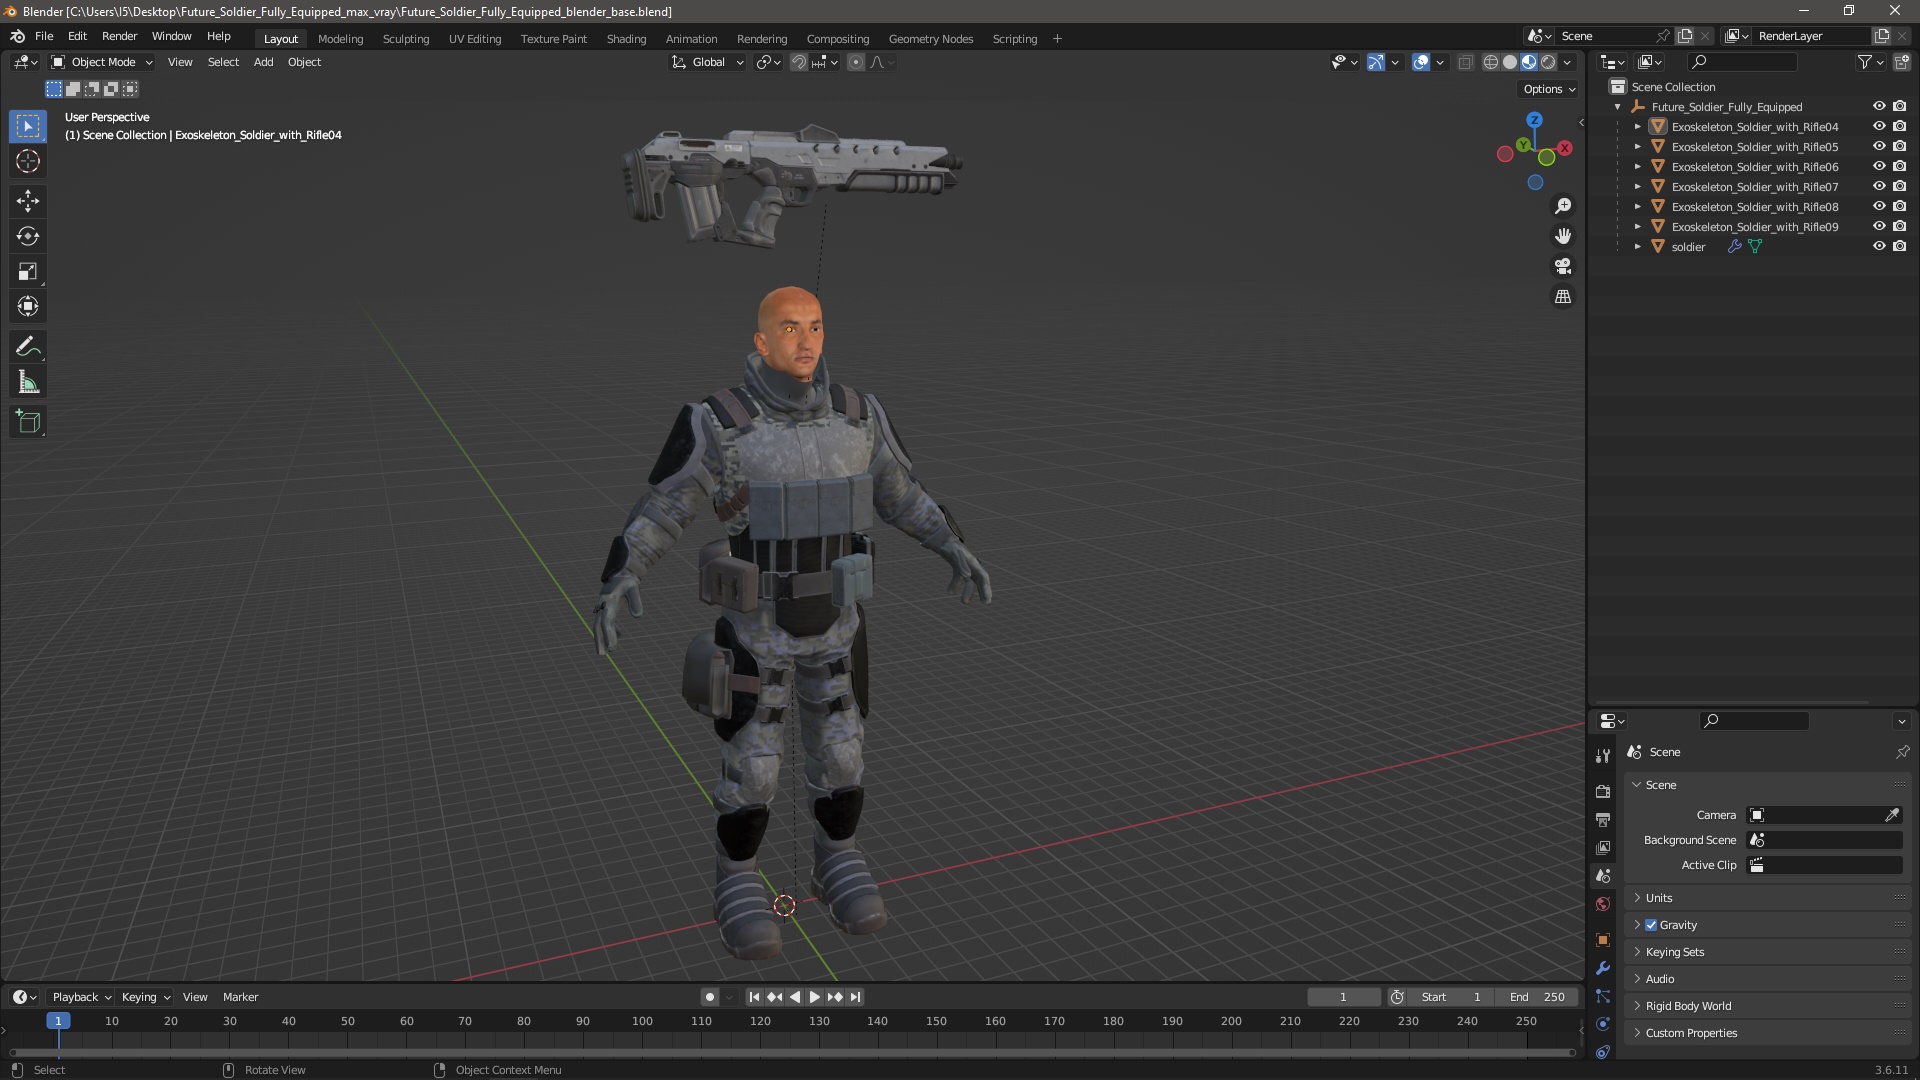The image size is (1920, 1080).
Task: Select the Cursor tool in the toolbar
Action: click(x=28, y=161)
